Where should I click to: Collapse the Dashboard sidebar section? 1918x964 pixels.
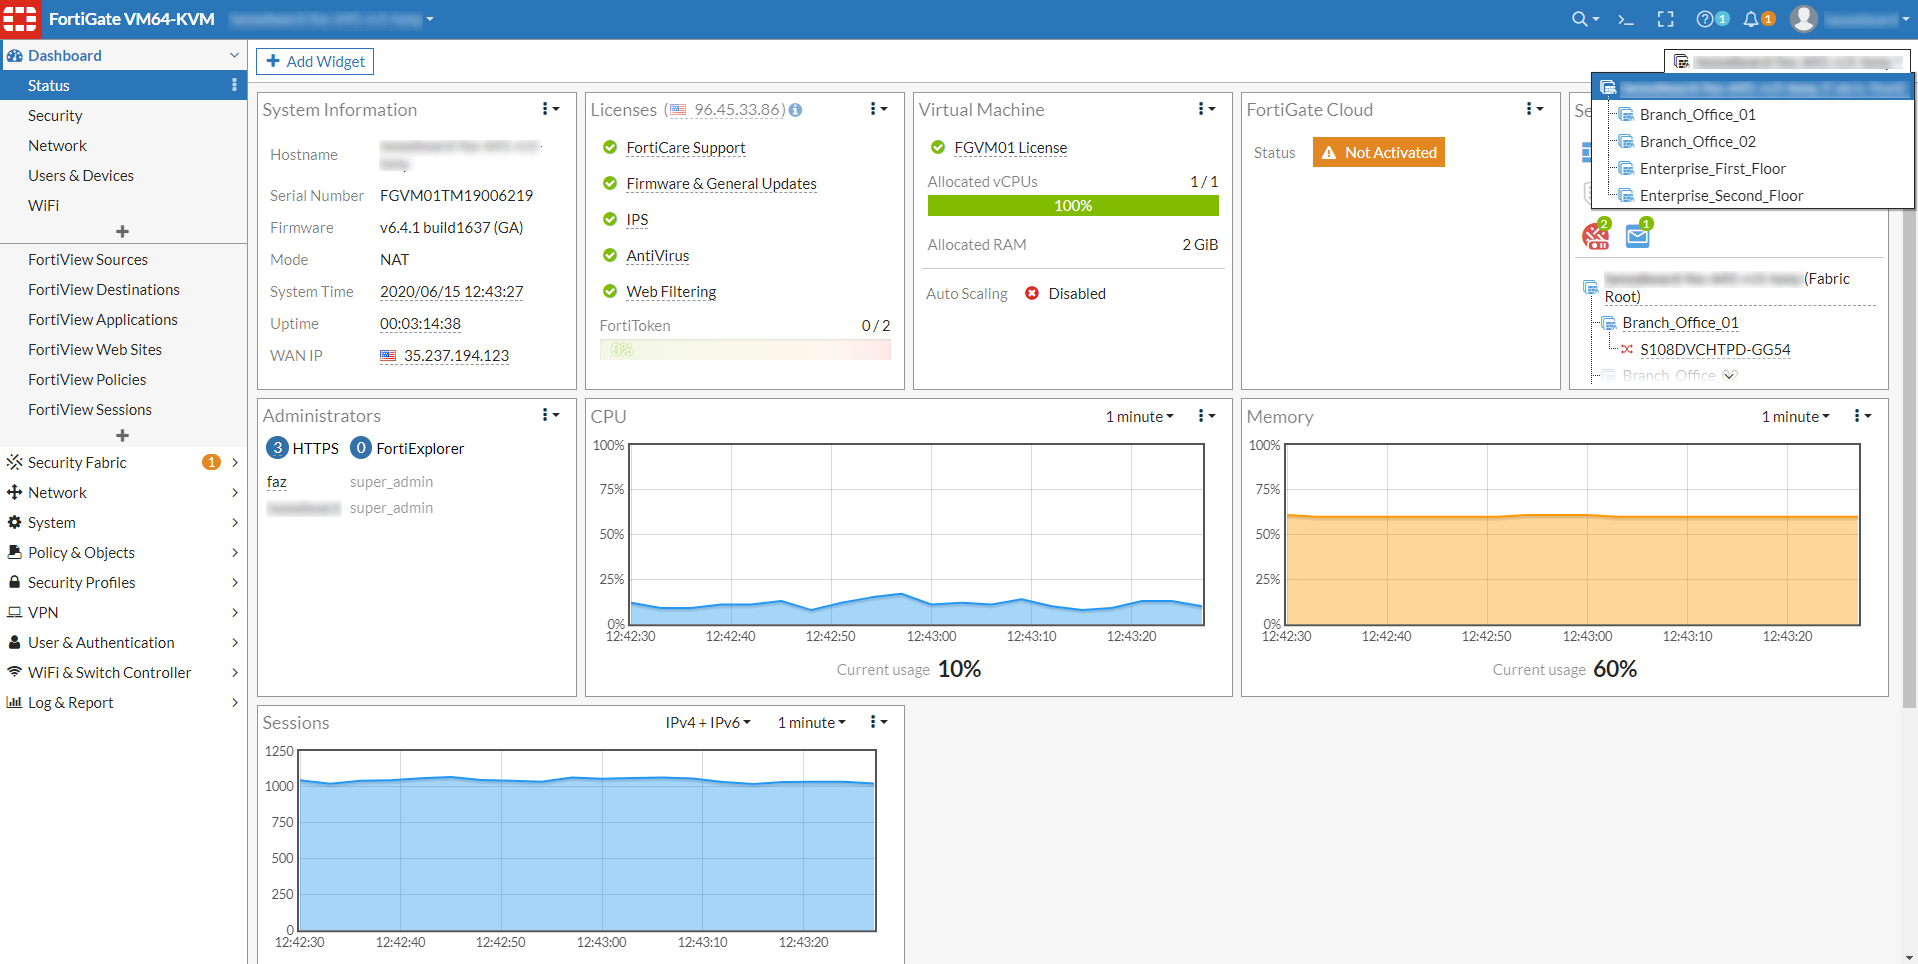233,55
